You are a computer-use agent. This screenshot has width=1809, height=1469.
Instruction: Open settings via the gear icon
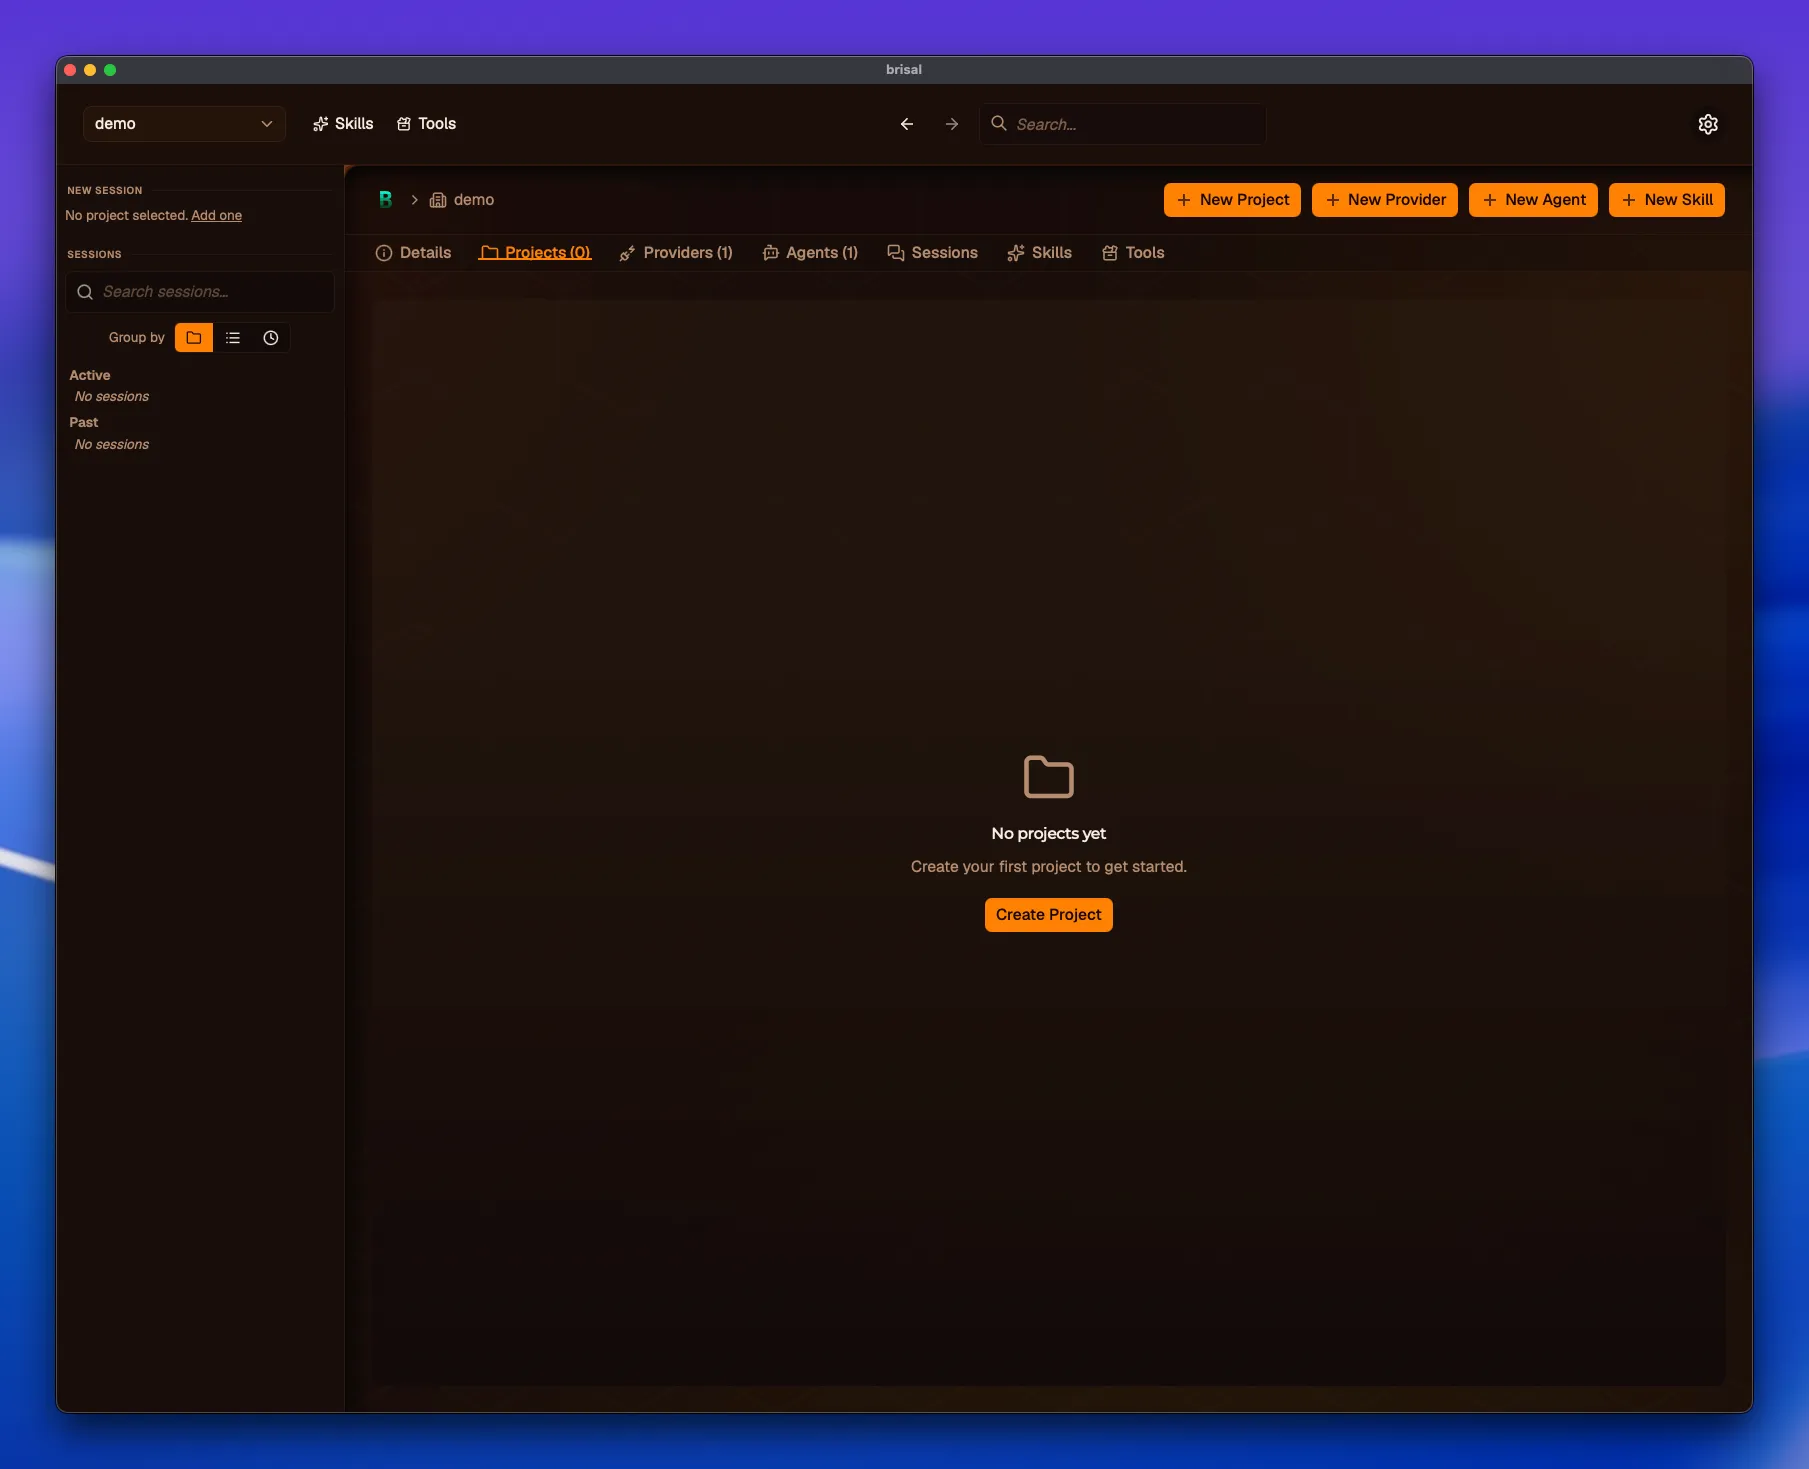(x=1708, y=124)
